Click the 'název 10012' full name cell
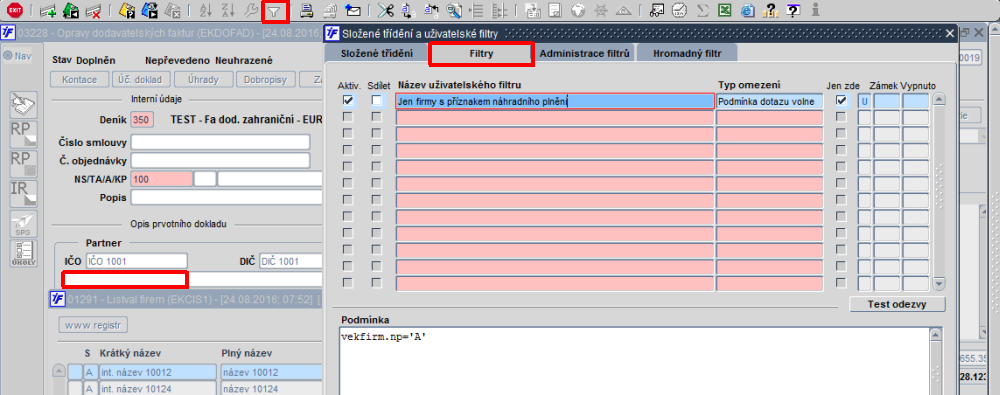The height and width of the screenshot is (395, 1000). [x=272, y=372]
